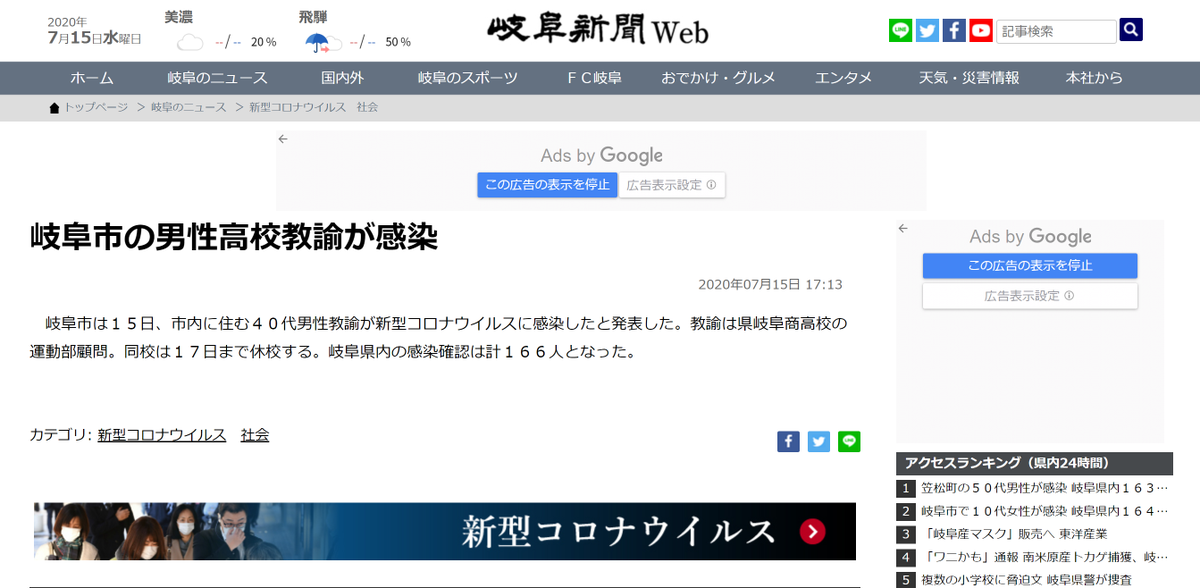Click the 美濃 weather region label
This screenshot has width=1200, height=588.
(178, 17)
